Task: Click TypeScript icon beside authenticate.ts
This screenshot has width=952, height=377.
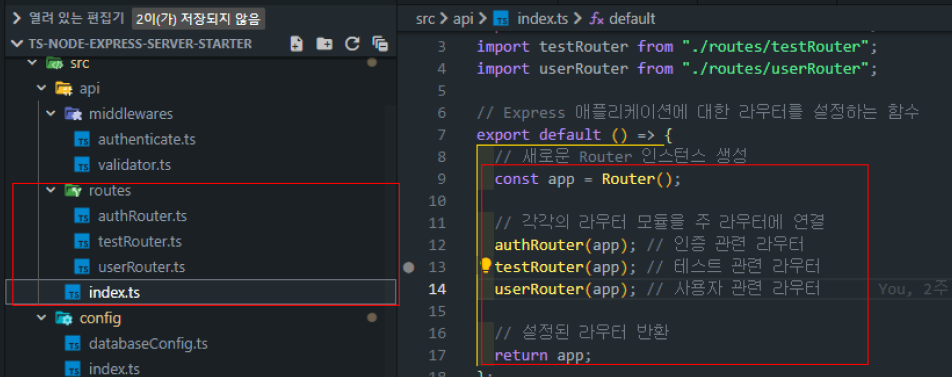Action: 82,140
